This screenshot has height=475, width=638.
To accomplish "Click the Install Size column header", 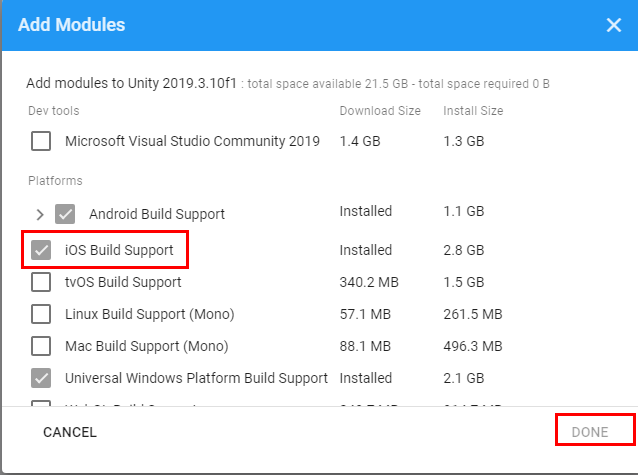I will tap(473, 111).
